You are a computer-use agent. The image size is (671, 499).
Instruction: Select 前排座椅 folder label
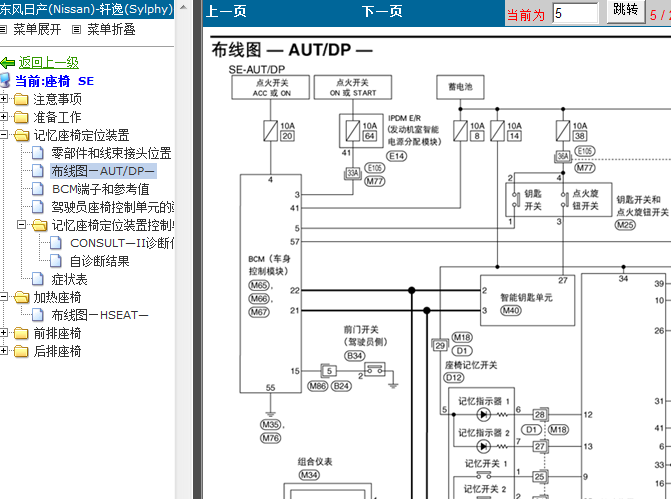pyautogui.click(x=57, y=333)
